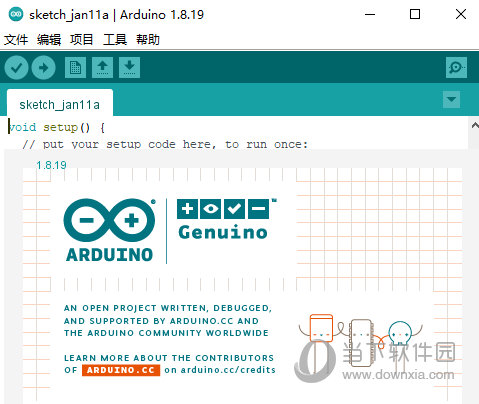Open the 文件 menu
Screen dimensions: 479x404
(16, 40)
